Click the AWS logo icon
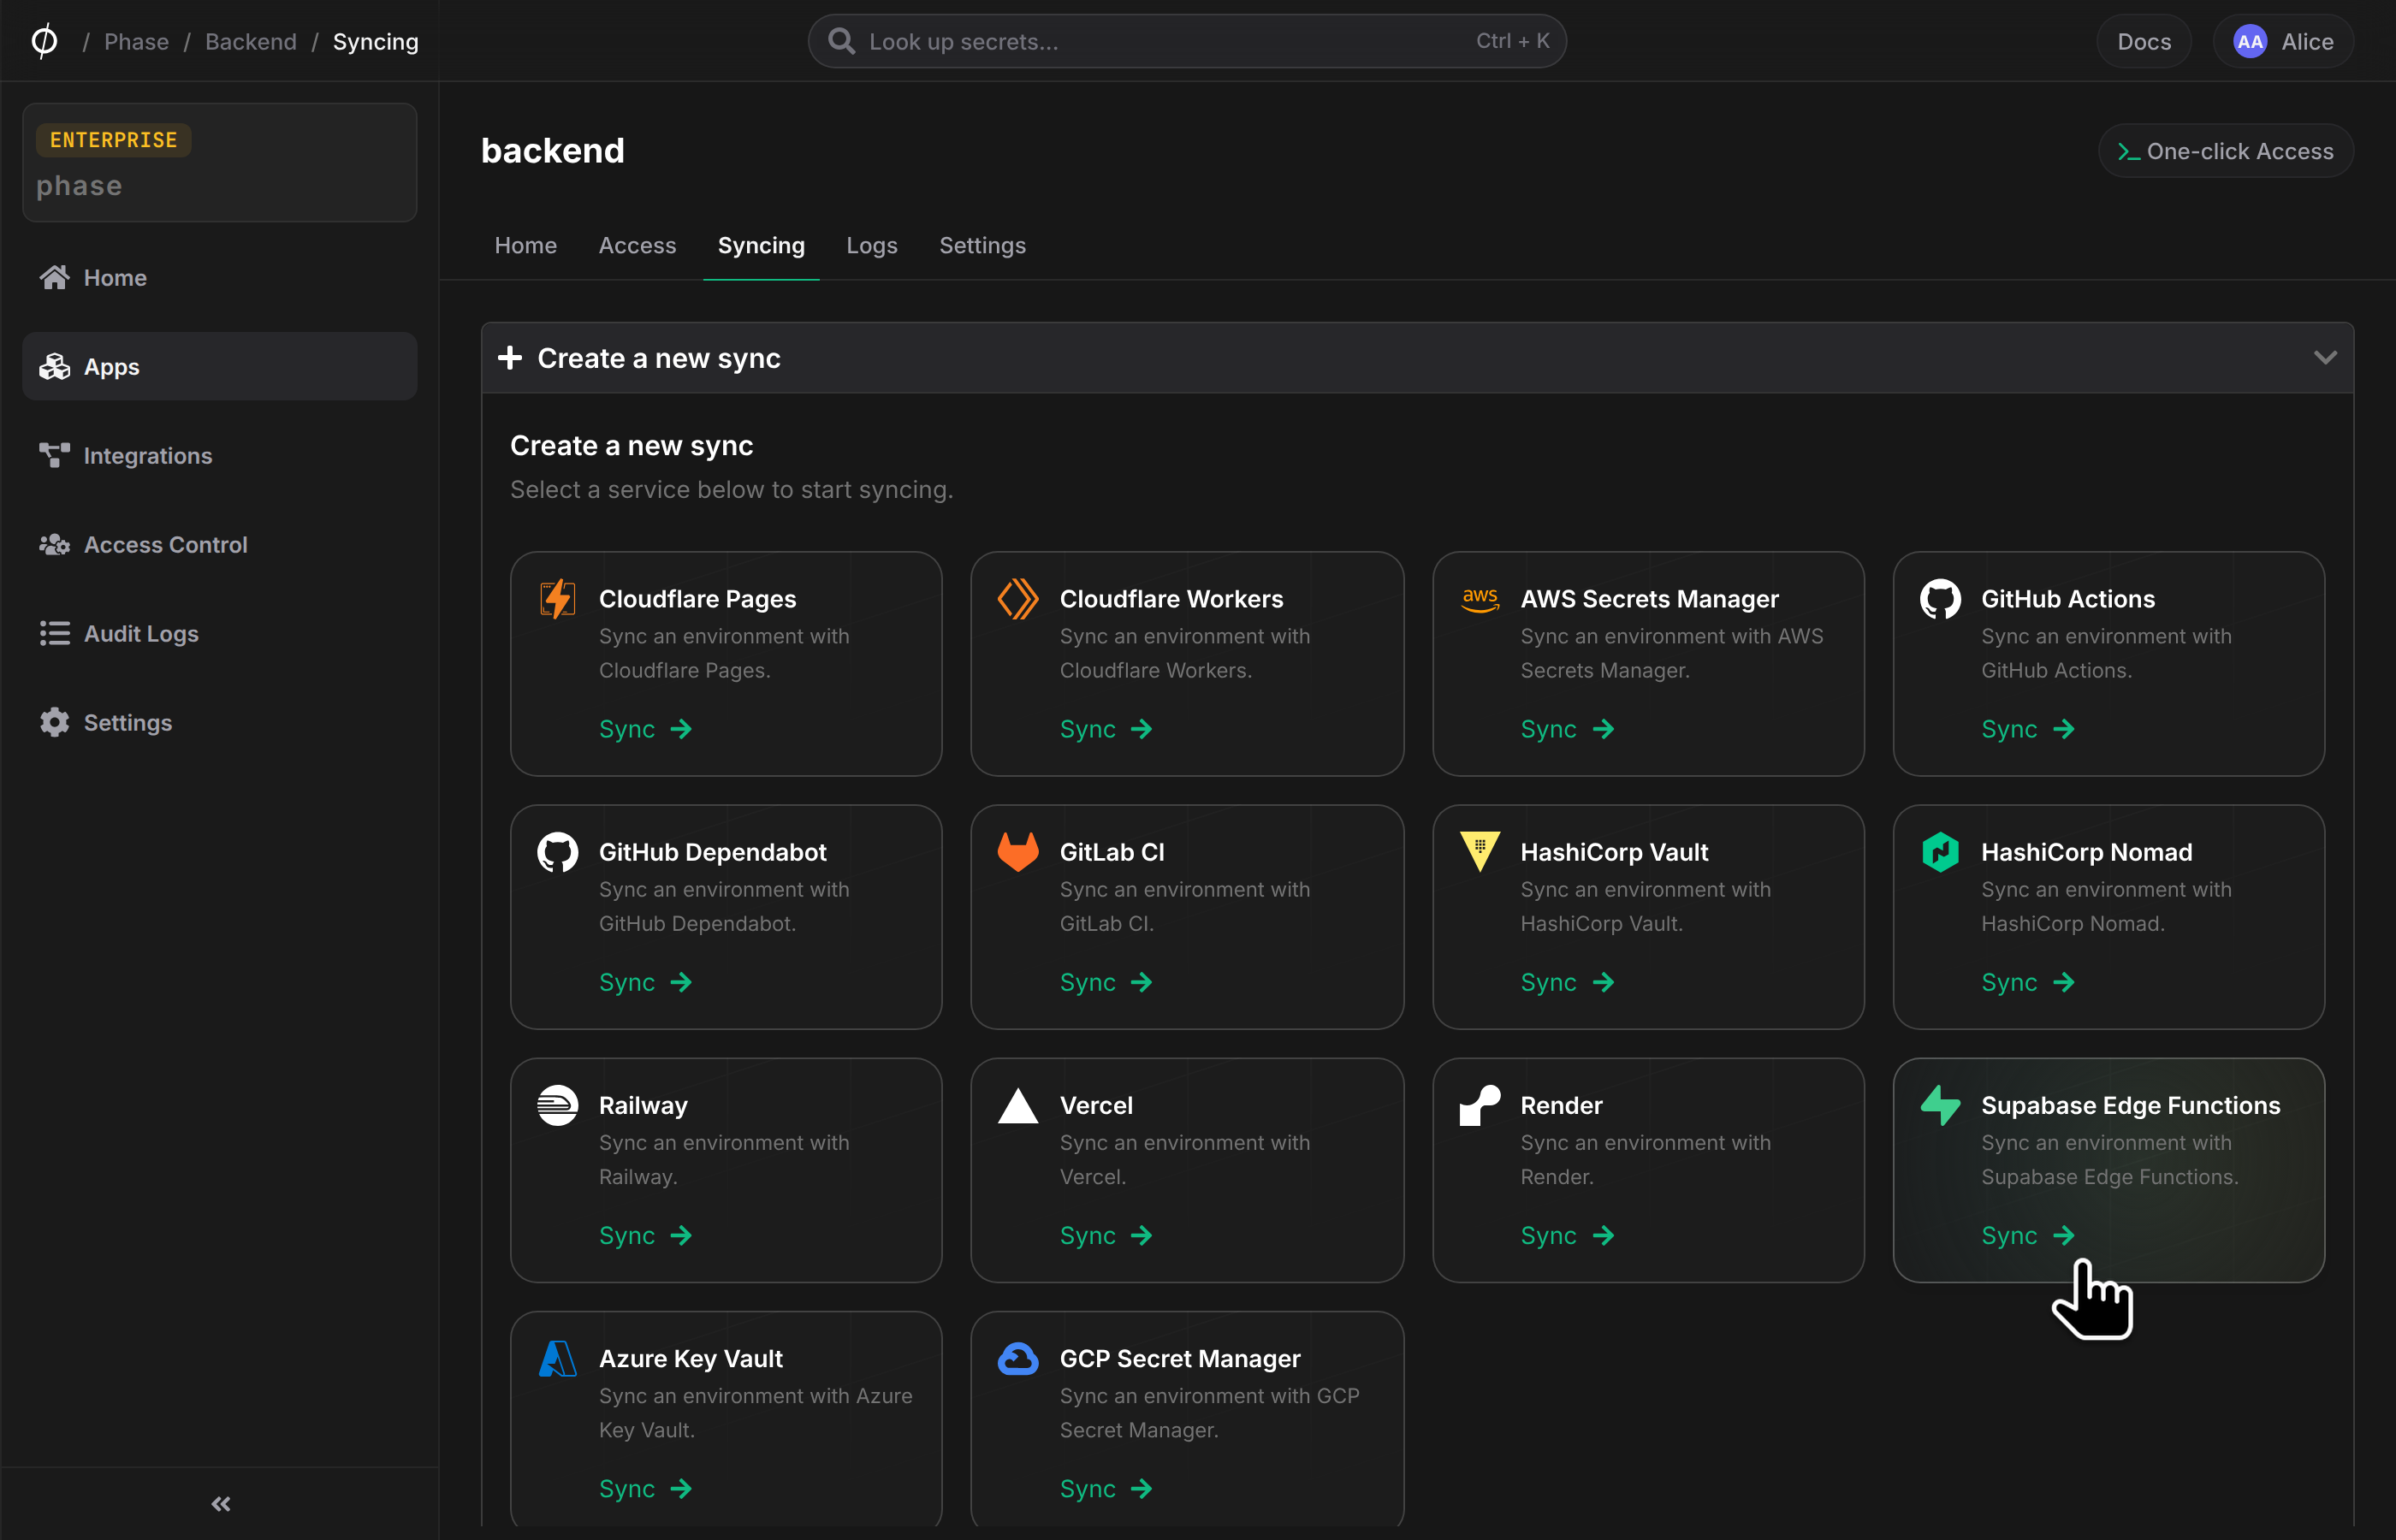The height and width of the screenshot is (1540, 2396). click(1480, 599)
